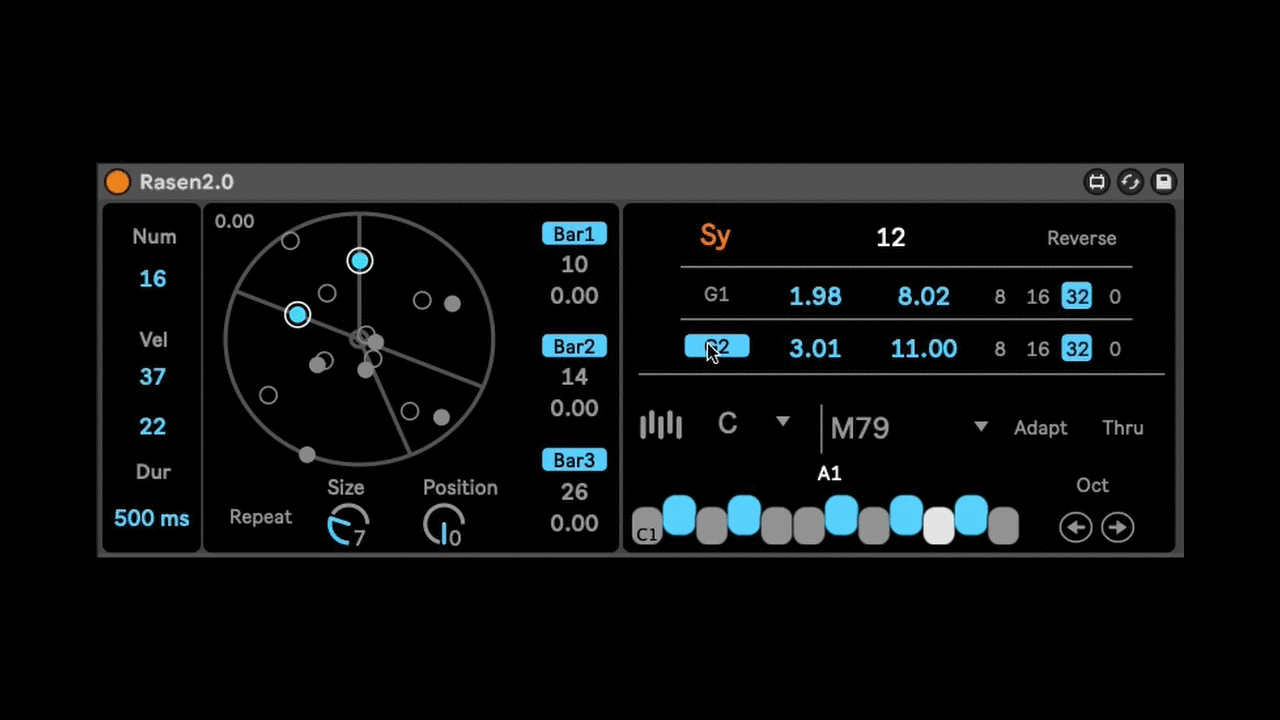Toggle the Bar1 button
Viewport: 1280px width, 720px height.
[x=574, y=234]
